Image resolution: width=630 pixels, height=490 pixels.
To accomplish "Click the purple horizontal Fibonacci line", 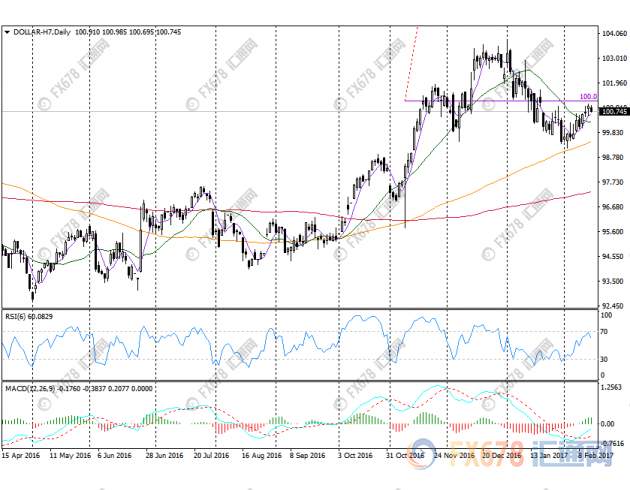I will 480,100.
